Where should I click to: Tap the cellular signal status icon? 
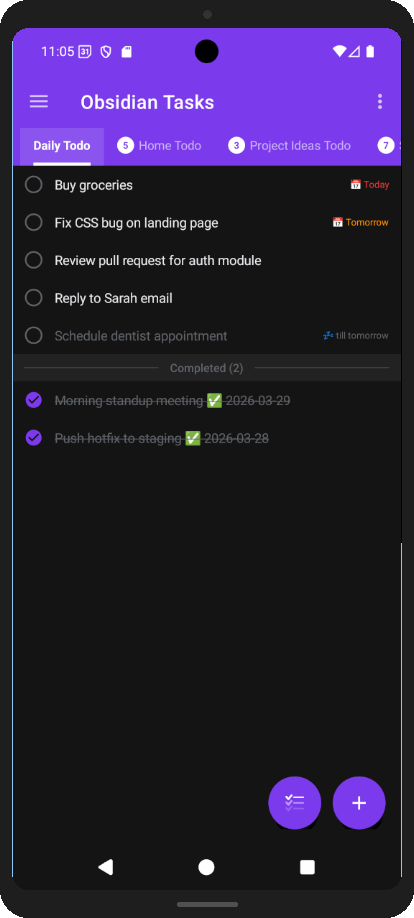click(x=354, y=52)
